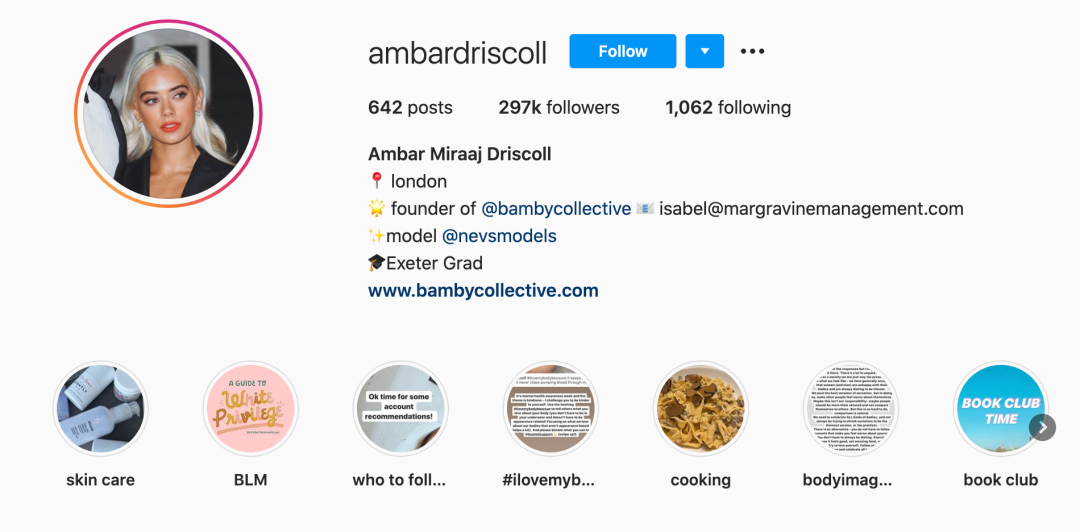
Task: Open the #ilovemyb... highlight circle
Action: [x=550, y=409]
